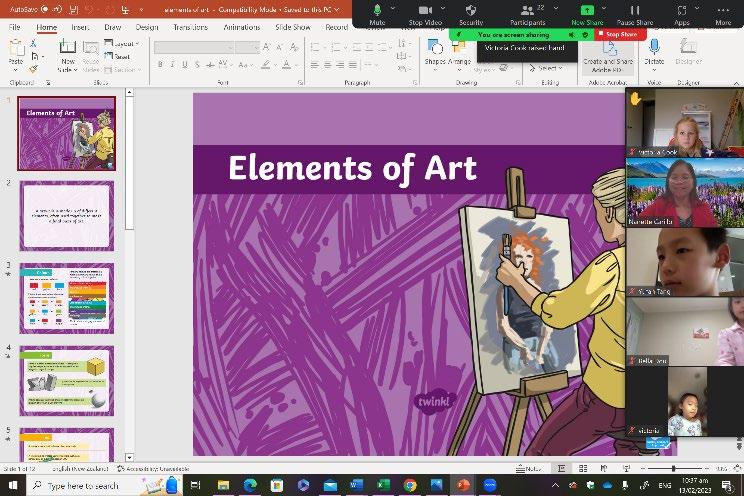Open the File menu
Screen dimensions: 744x496
15,27
